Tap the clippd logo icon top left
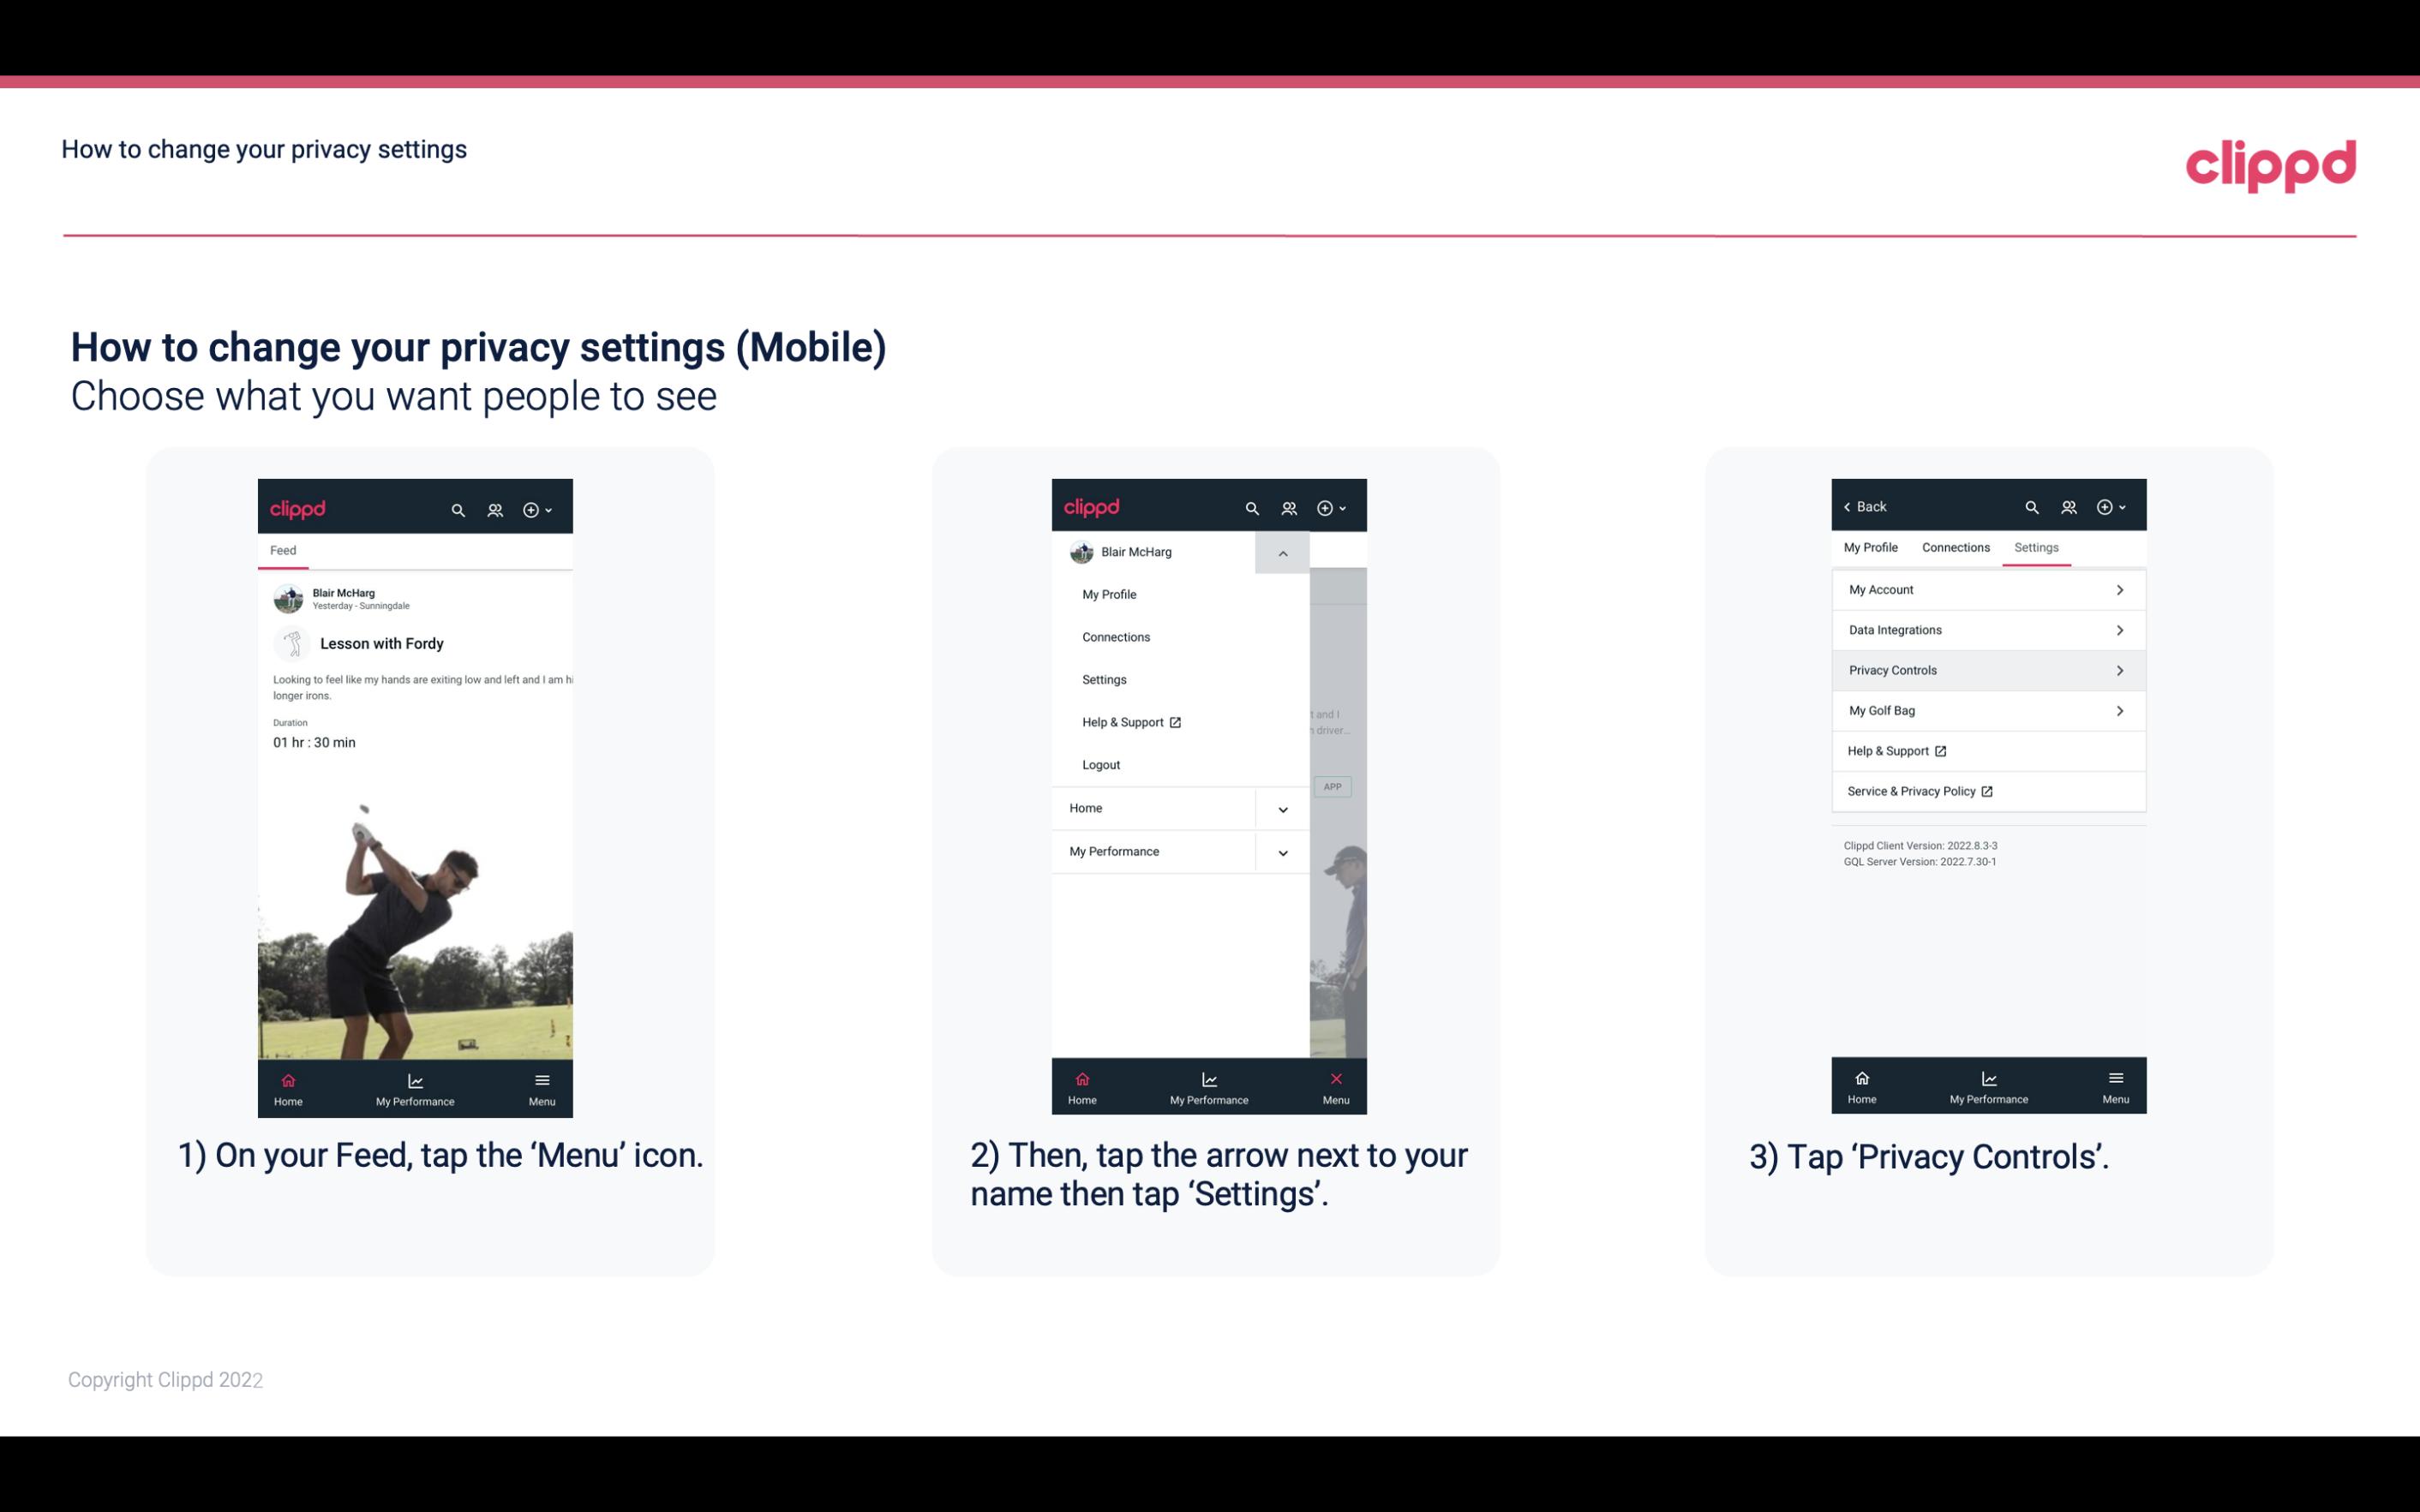The image size is (2420, 1512). click(x=303, y=507)
